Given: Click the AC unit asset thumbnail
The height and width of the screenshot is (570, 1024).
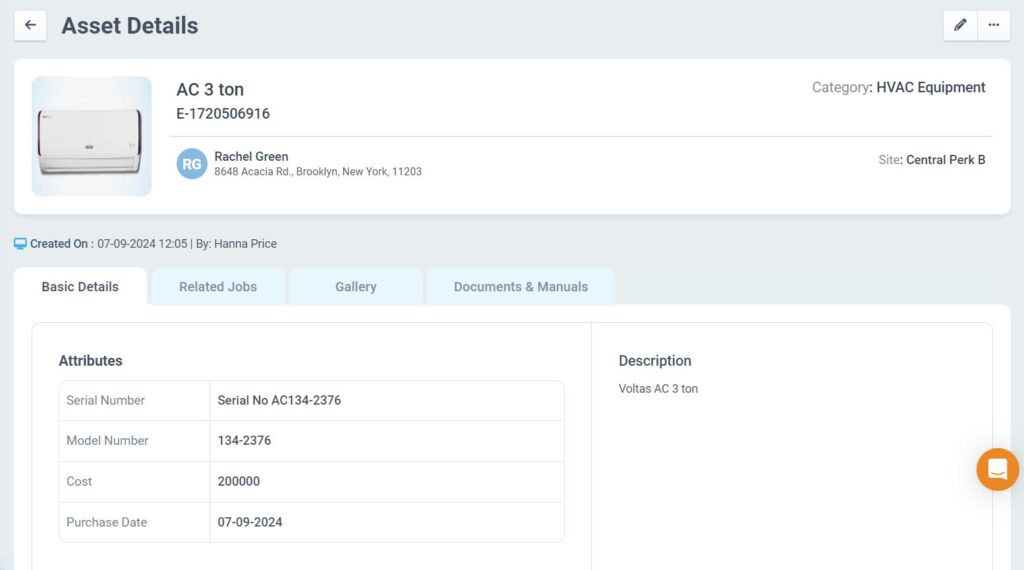Looking at the screenshot, I should [x=92, y=136].
